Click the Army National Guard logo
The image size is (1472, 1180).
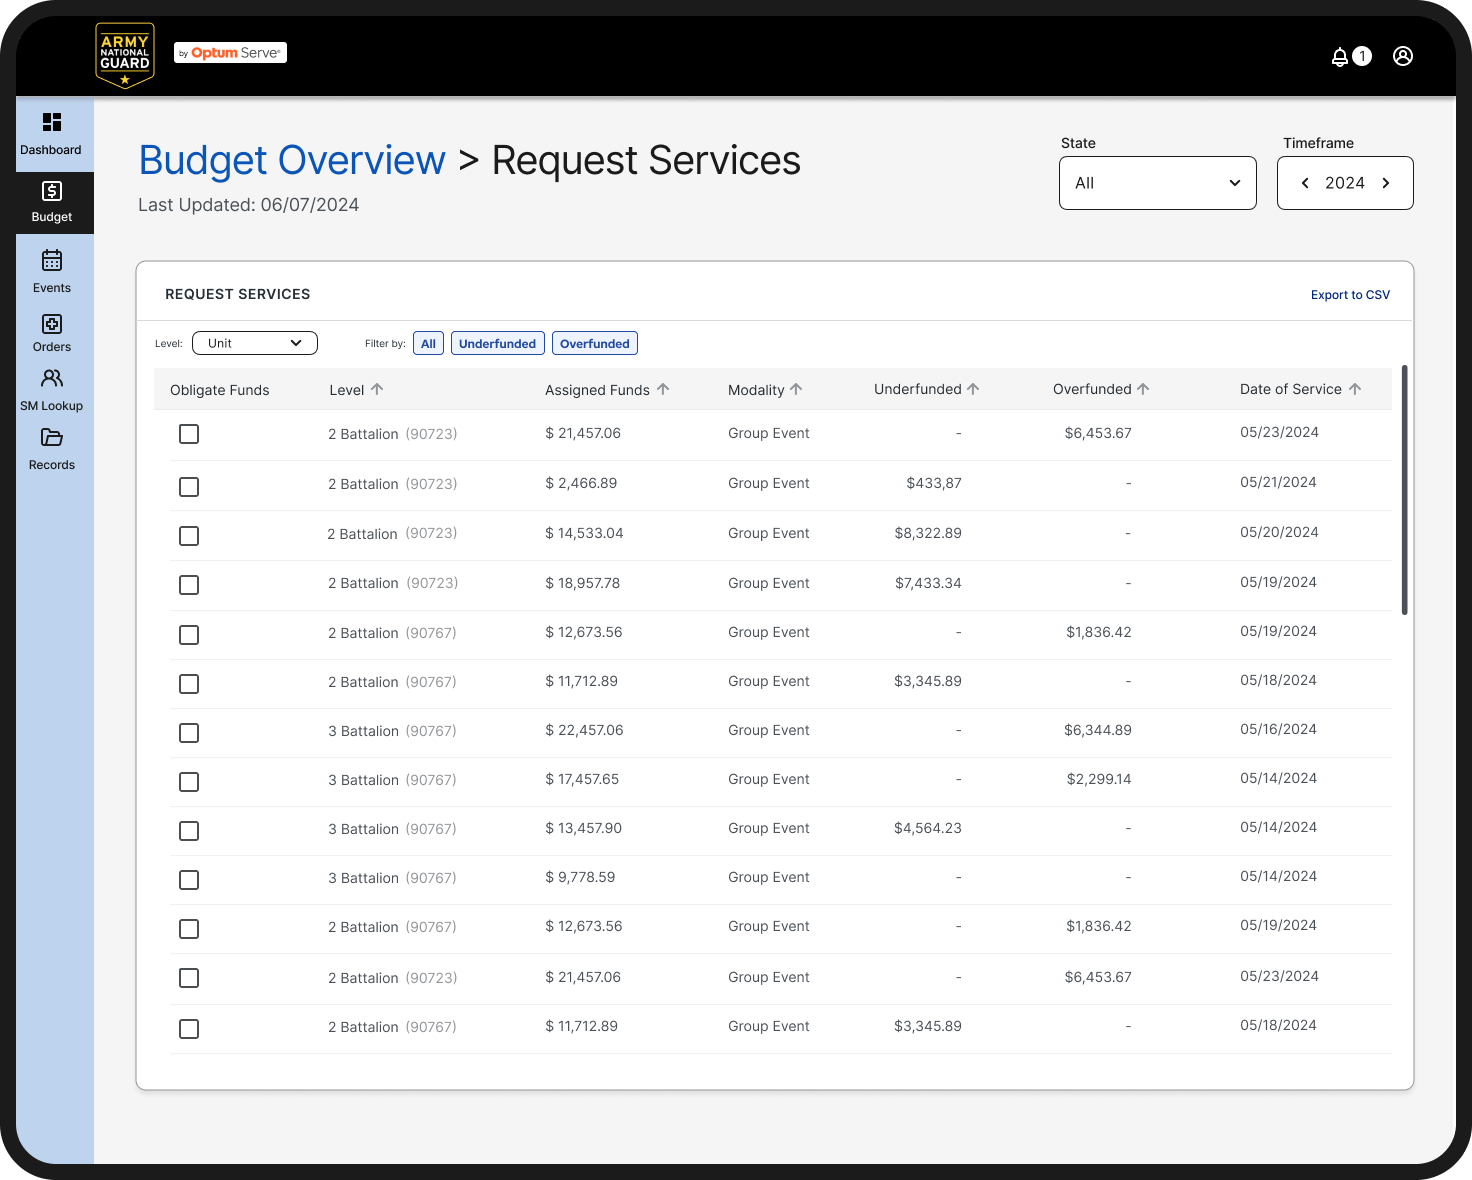pos(125,55)
